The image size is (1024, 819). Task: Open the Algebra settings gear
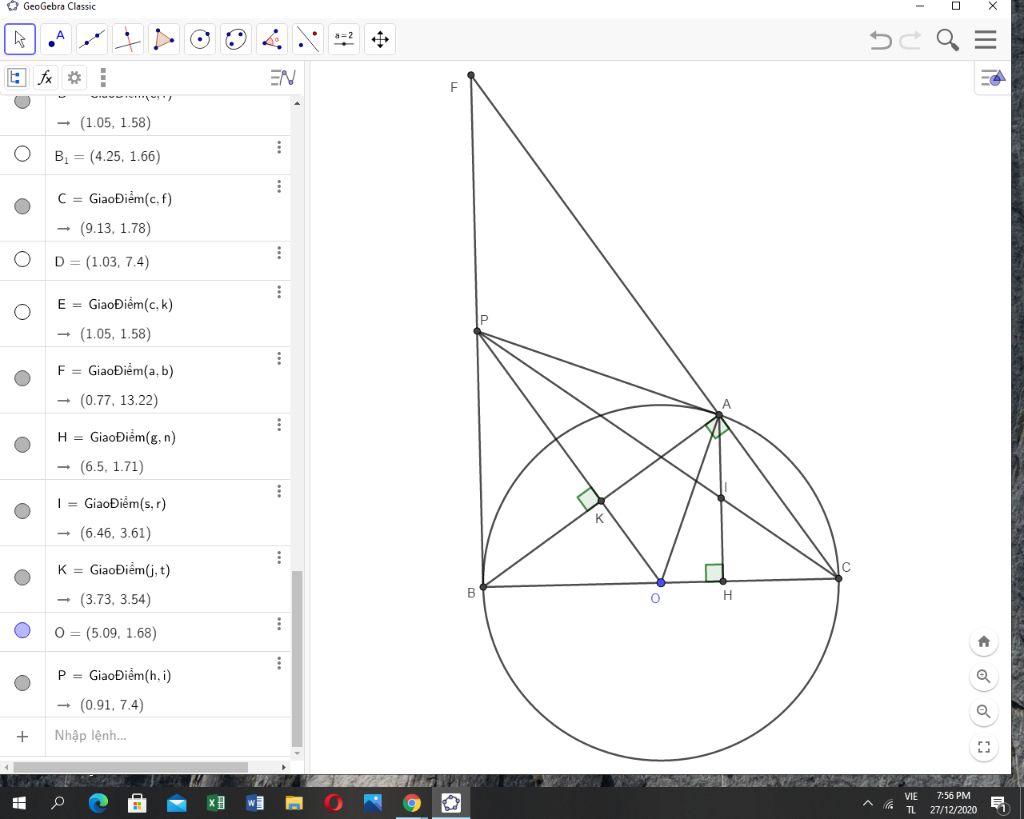(74, 78)
